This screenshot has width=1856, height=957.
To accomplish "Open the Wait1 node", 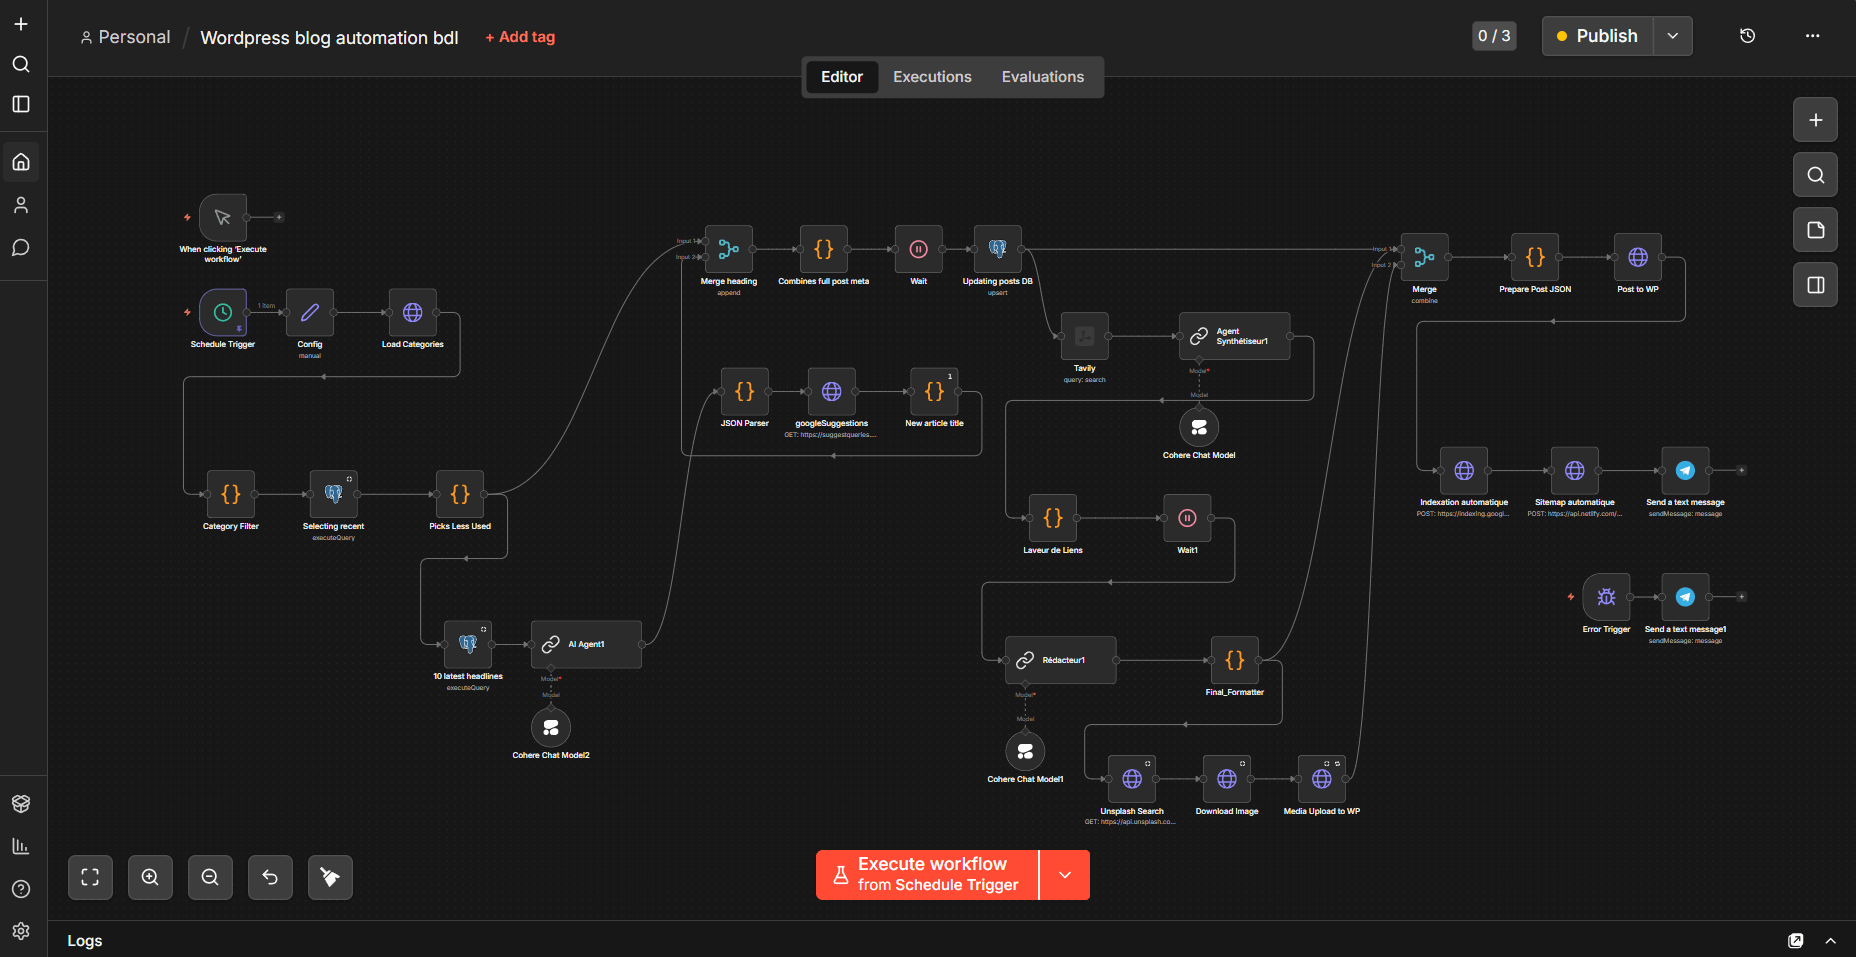I will point(1187,518).
